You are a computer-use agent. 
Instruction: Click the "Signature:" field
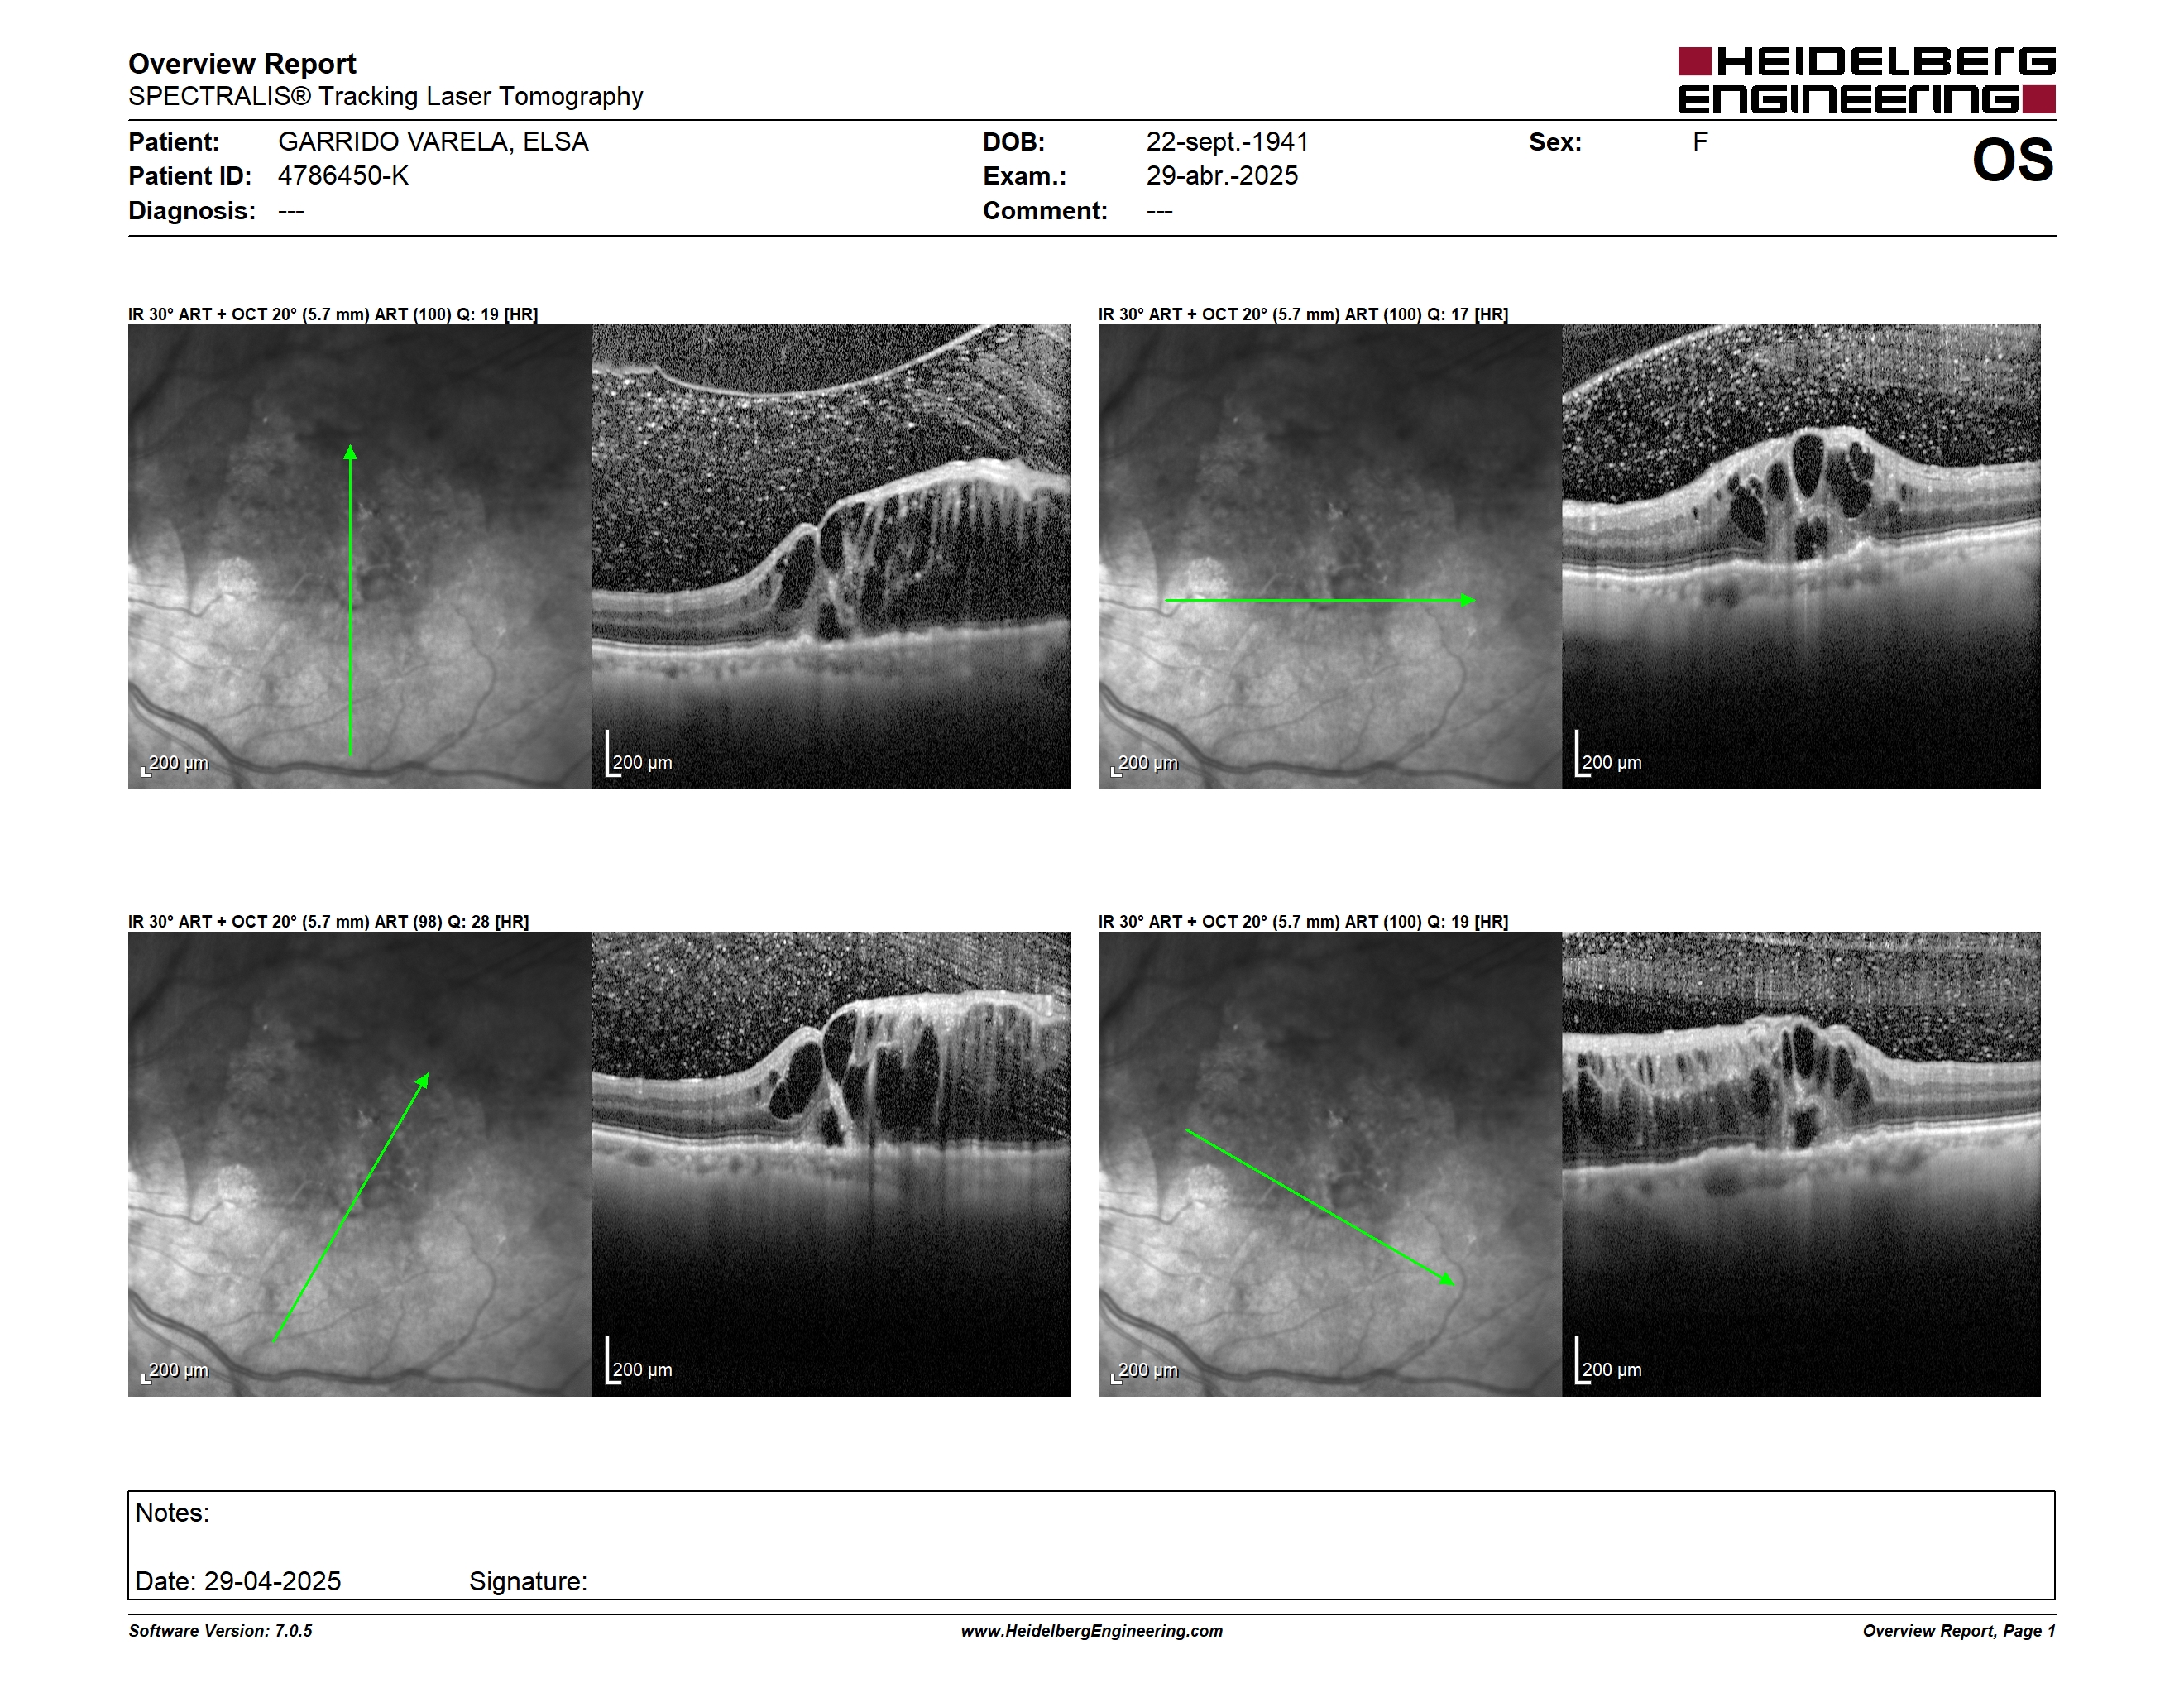coord(528,1581)
